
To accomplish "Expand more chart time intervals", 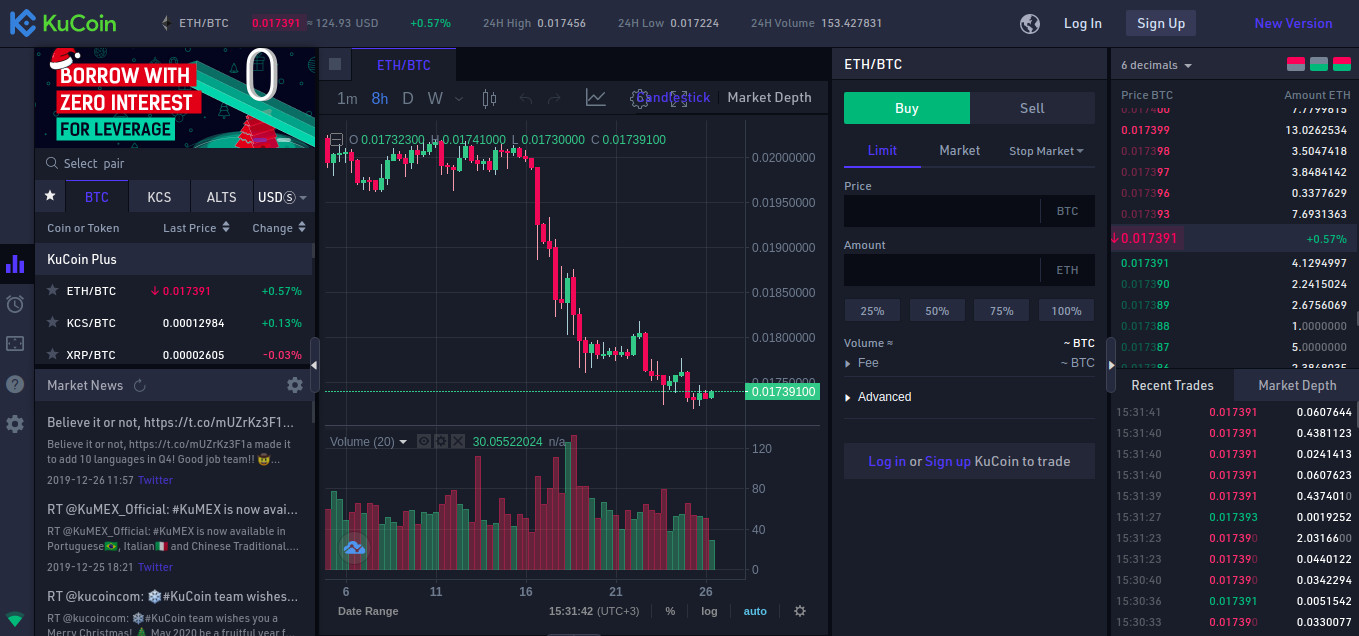I will pyautogui.click(x=459, y=98).
